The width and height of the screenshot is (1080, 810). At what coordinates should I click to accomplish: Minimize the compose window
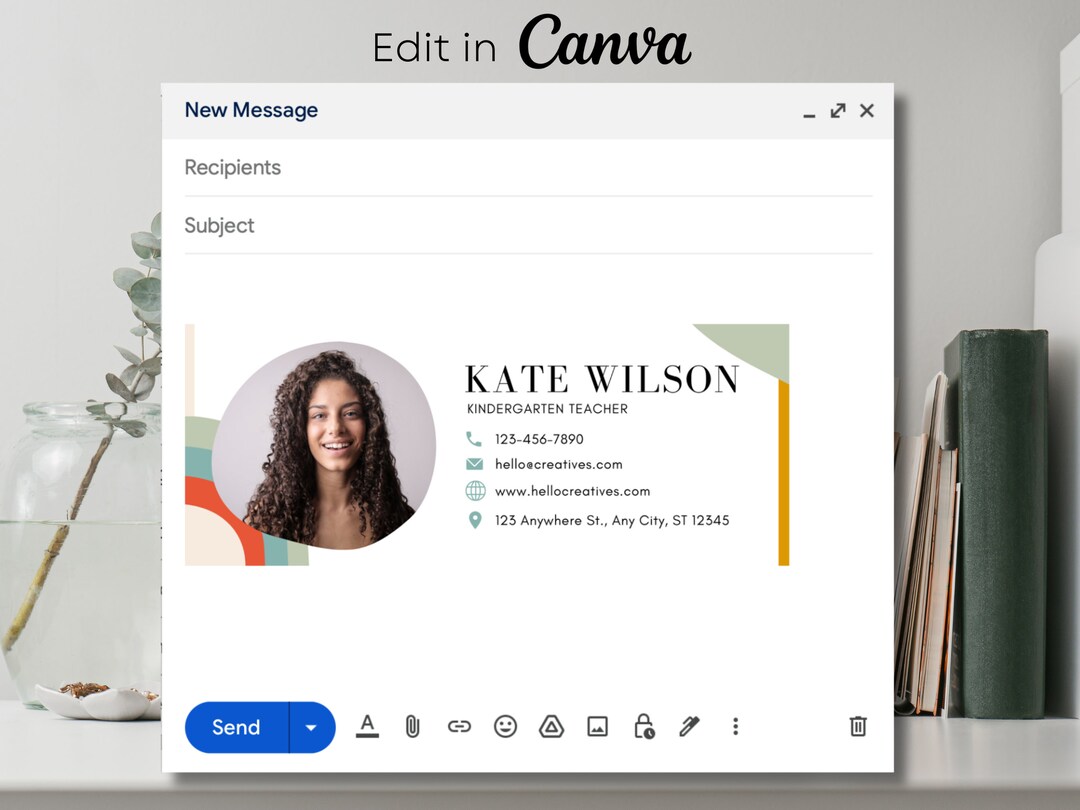(x=808, y=114)
